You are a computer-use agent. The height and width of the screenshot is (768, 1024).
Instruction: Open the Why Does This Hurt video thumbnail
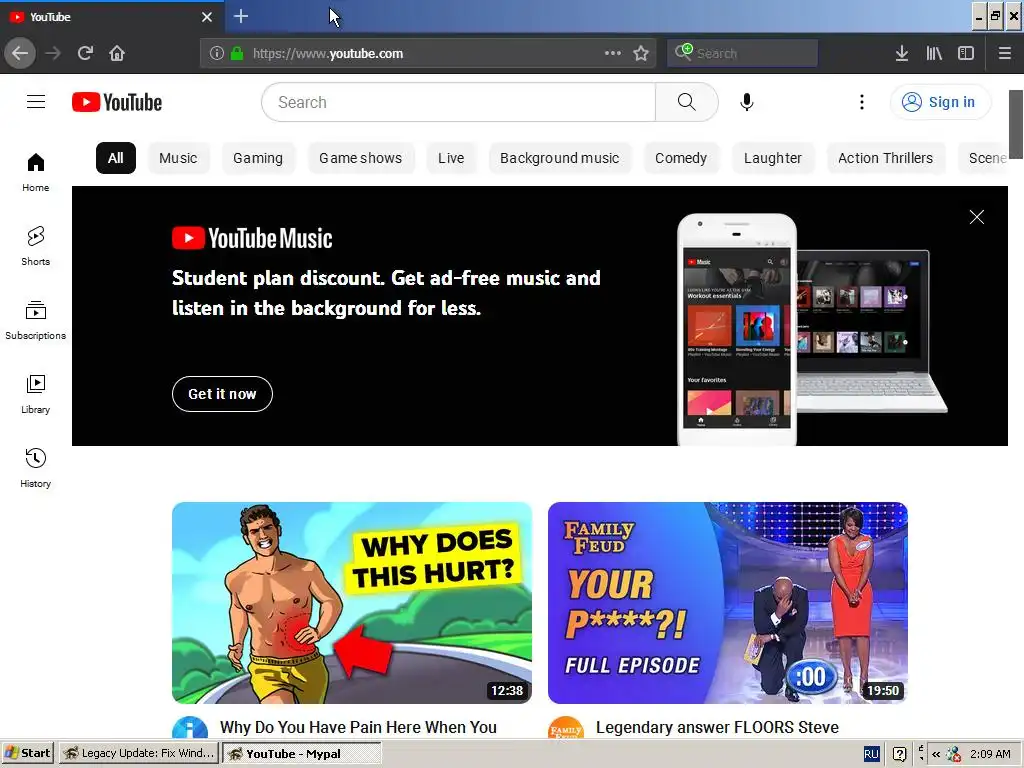[x=352, y=603]
